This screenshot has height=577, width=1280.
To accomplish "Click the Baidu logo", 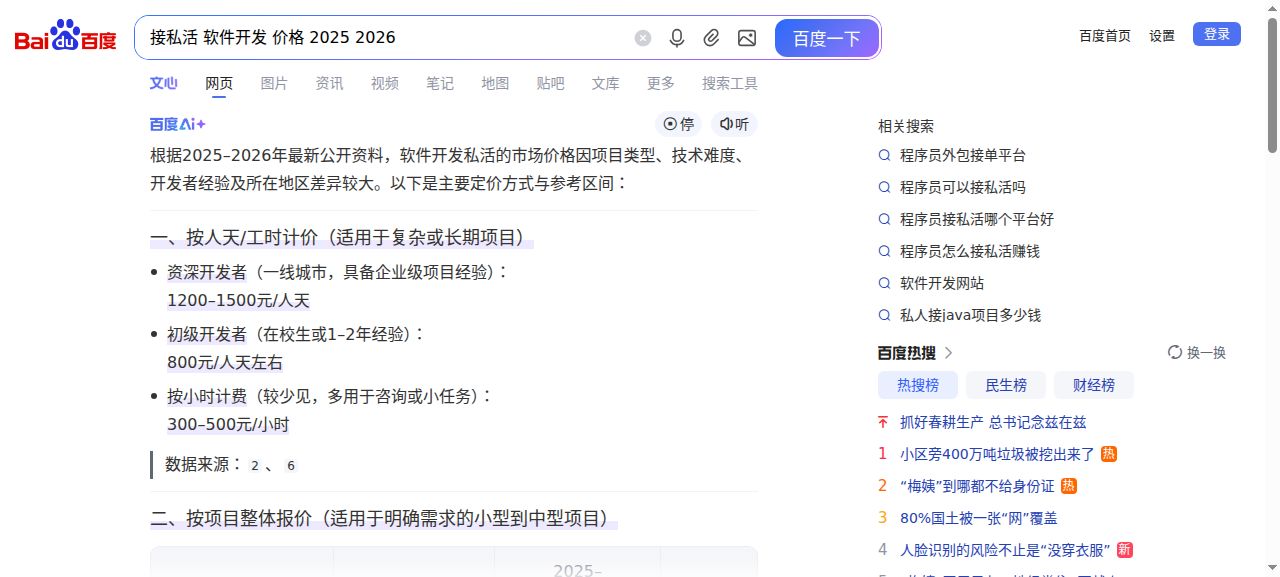I will click(x=66, y=37).
